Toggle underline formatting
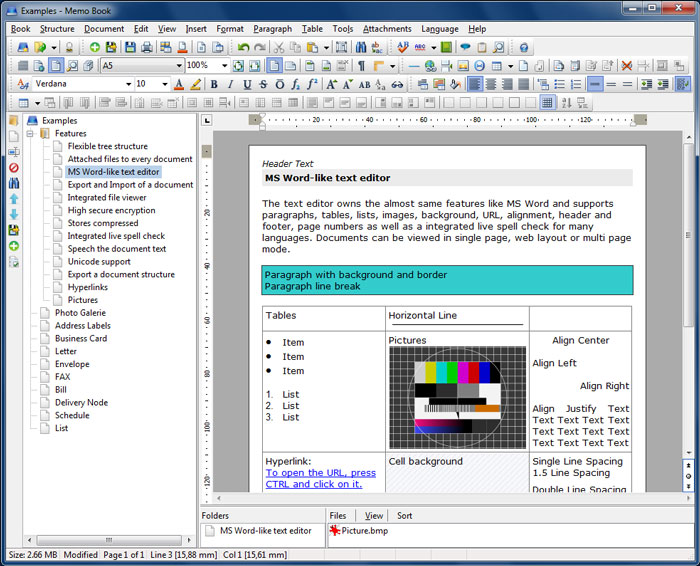Screen dimensions: 700x566 247,84
